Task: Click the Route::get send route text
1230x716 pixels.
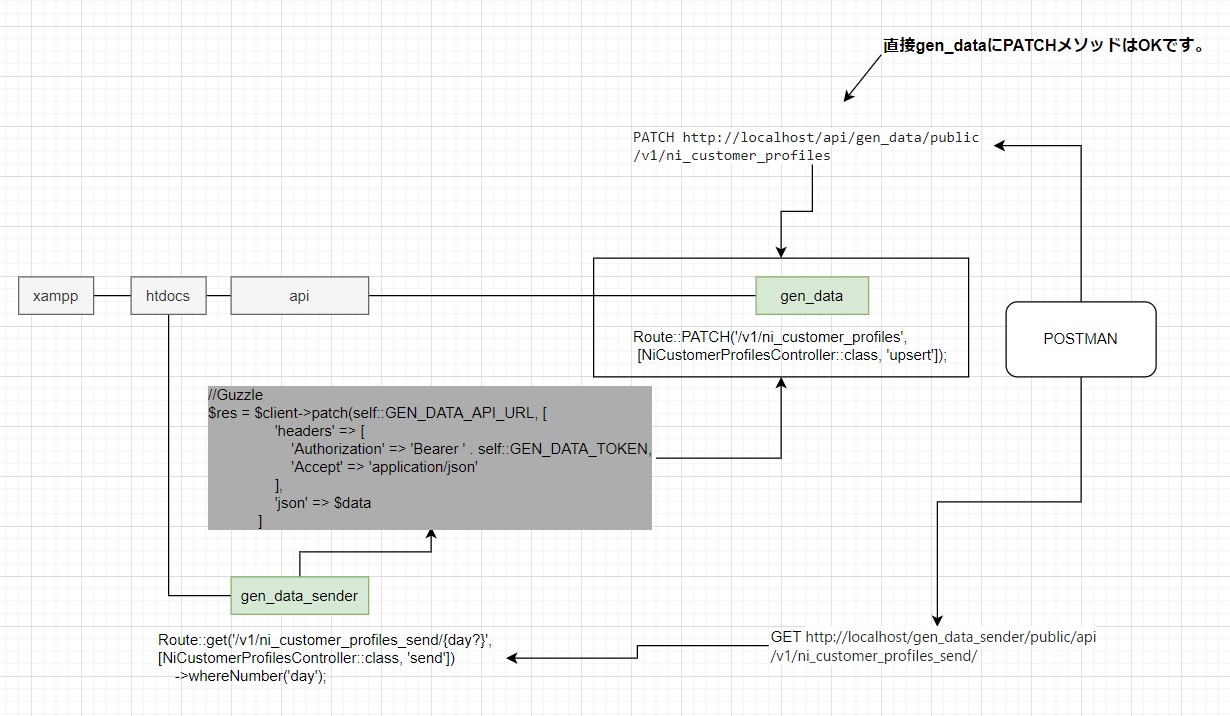Action: click(x=325, y=657)
